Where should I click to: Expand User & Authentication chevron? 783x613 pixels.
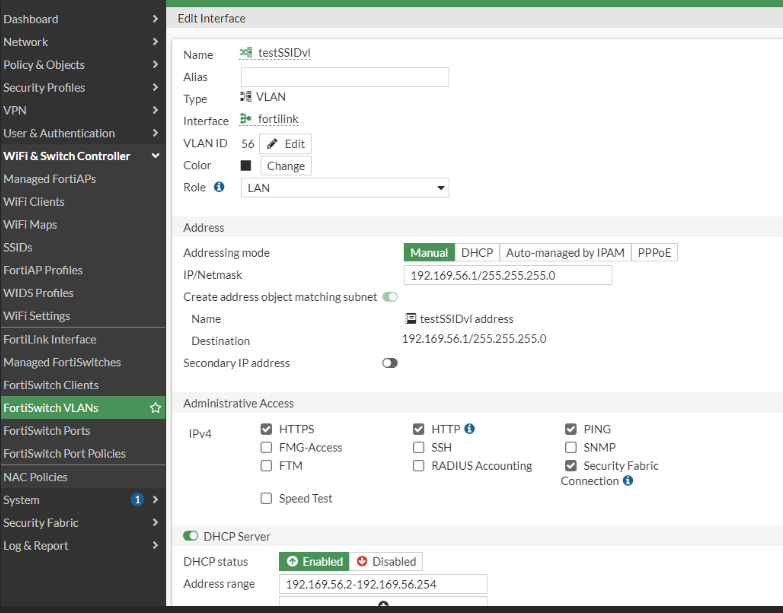(x=155, y=133)
